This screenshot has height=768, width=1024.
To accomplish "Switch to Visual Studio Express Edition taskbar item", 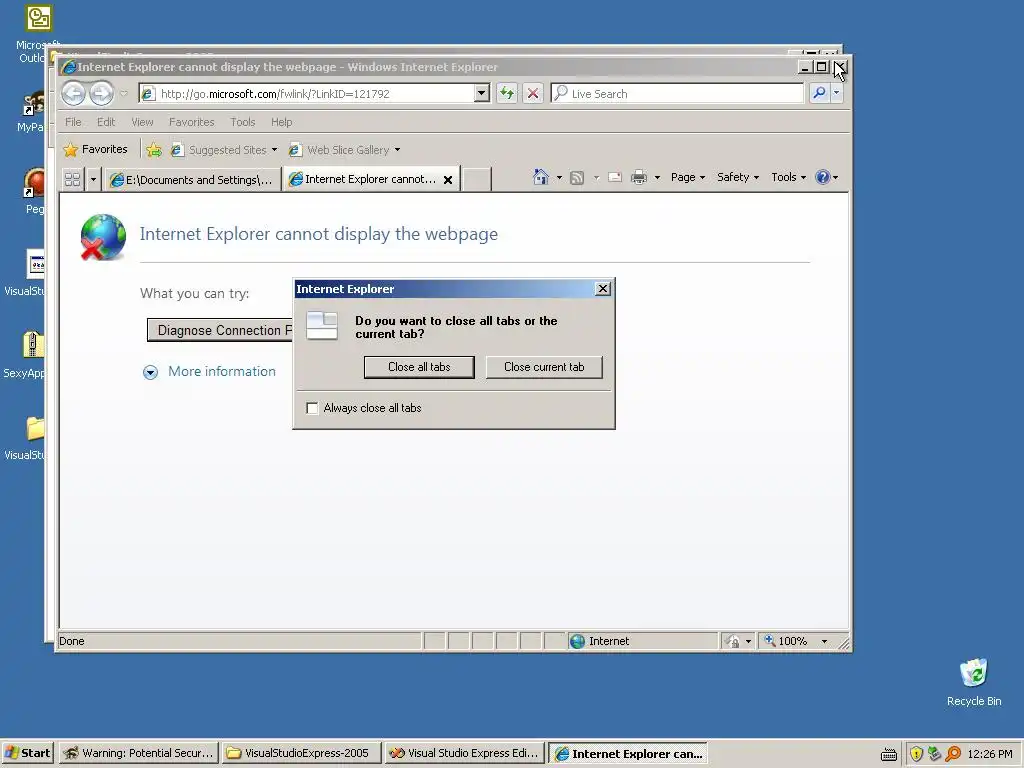I will [464, 753].
